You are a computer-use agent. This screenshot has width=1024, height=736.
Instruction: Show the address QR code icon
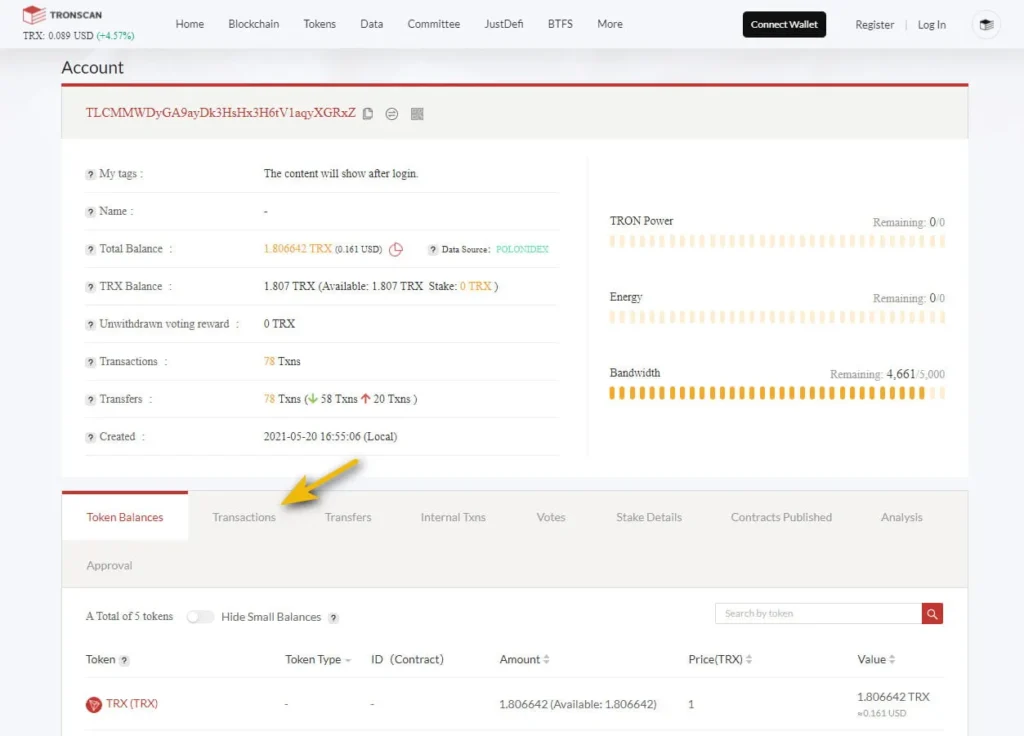417,114
